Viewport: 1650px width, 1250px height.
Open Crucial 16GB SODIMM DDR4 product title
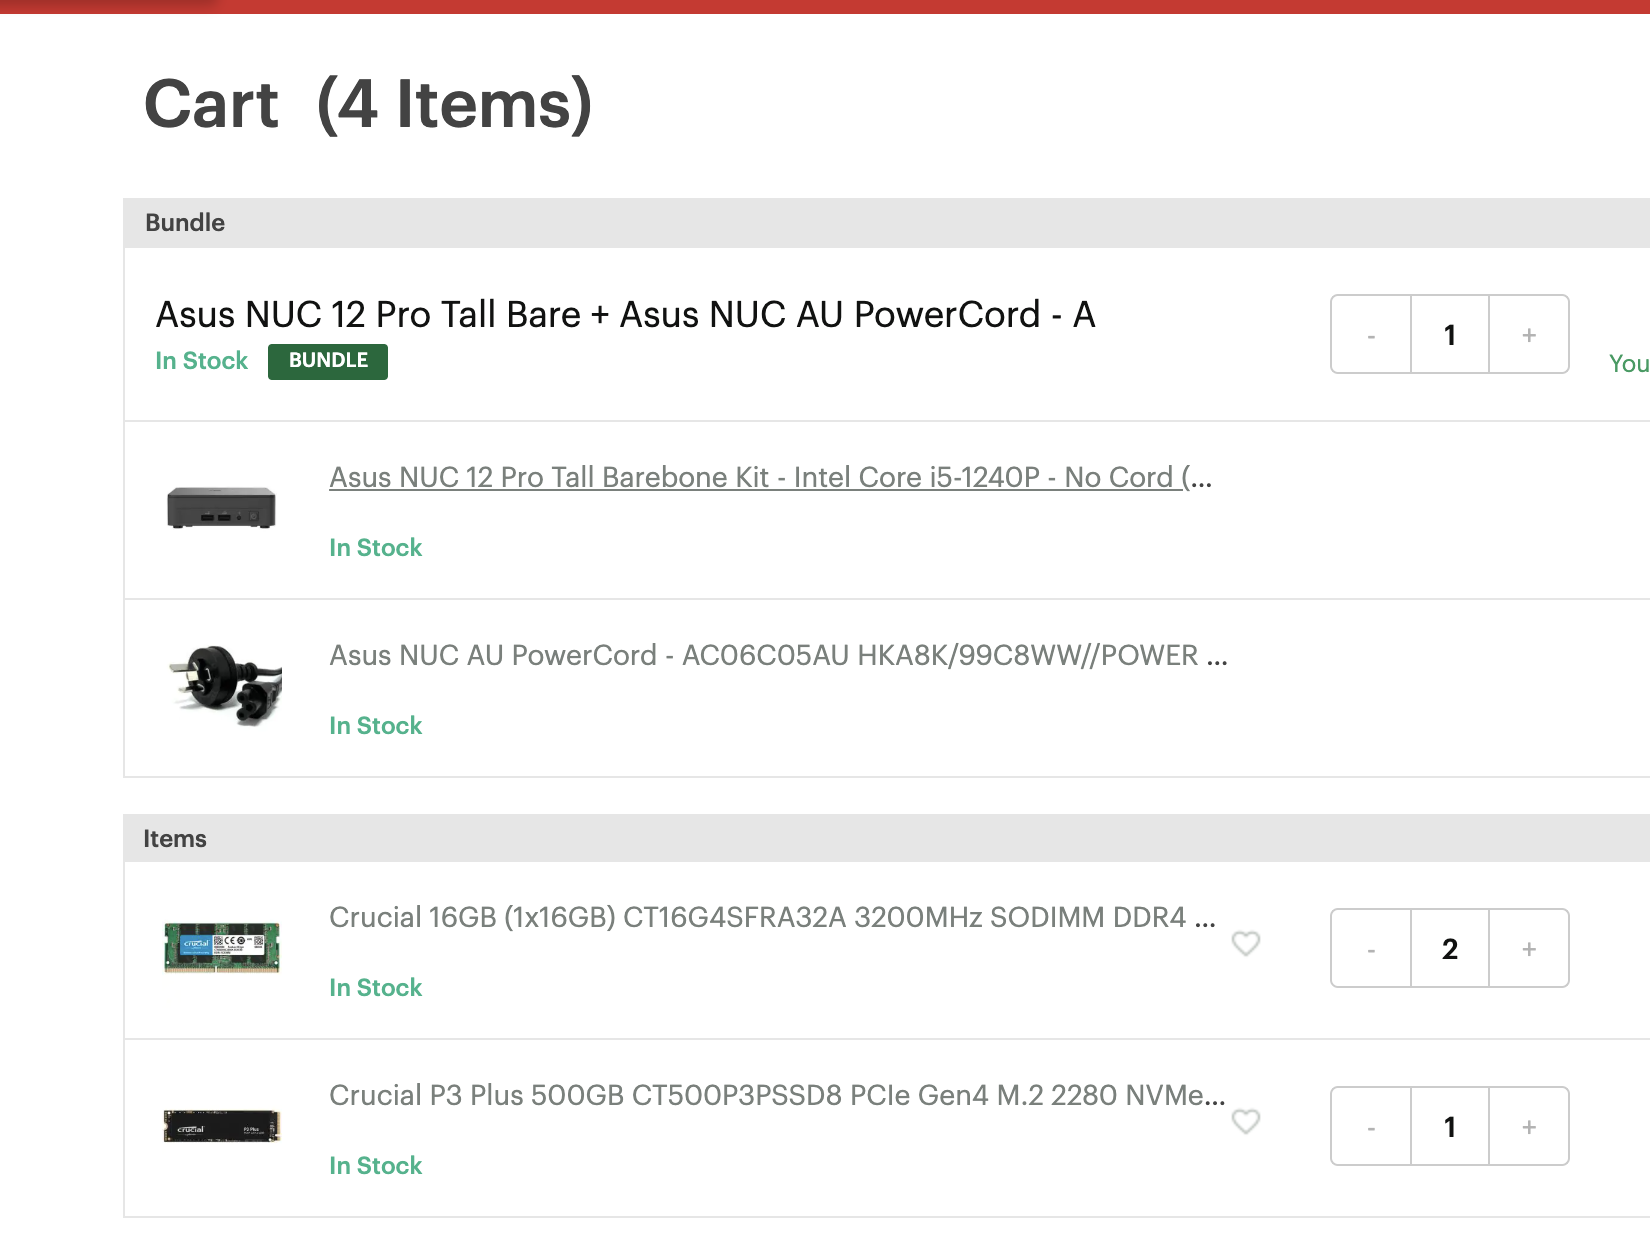pyautogui.click(x=772, y=917)
